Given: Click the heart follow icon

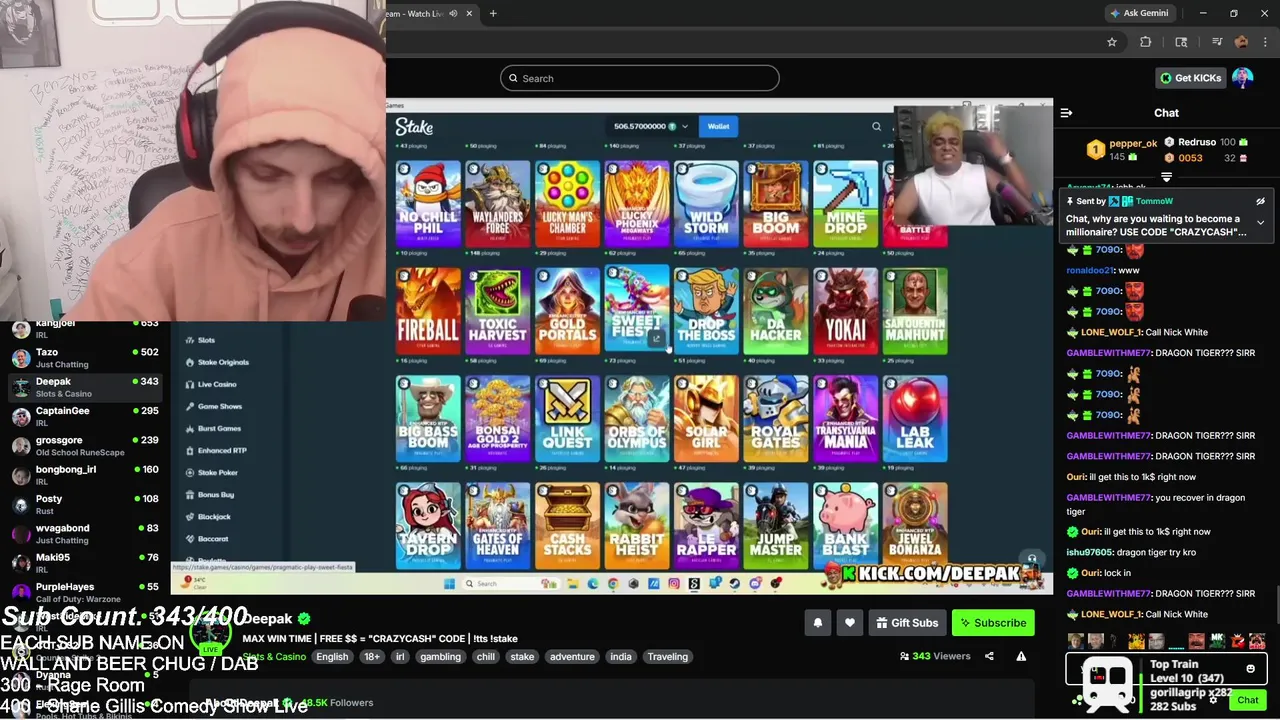Looking at the screenshot, I should tap(849, 623).
